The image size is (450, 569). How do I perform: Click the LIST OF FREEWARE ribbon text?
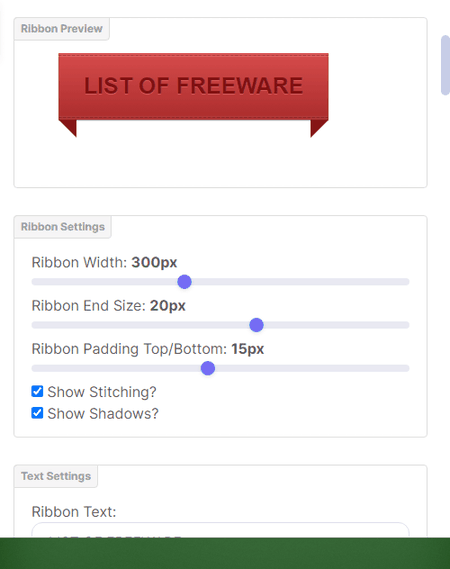point(193,86)
